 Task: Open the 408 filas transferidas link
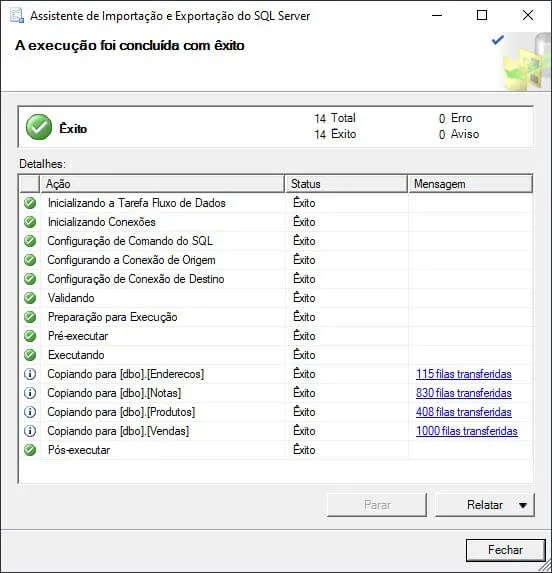point(464,412)
